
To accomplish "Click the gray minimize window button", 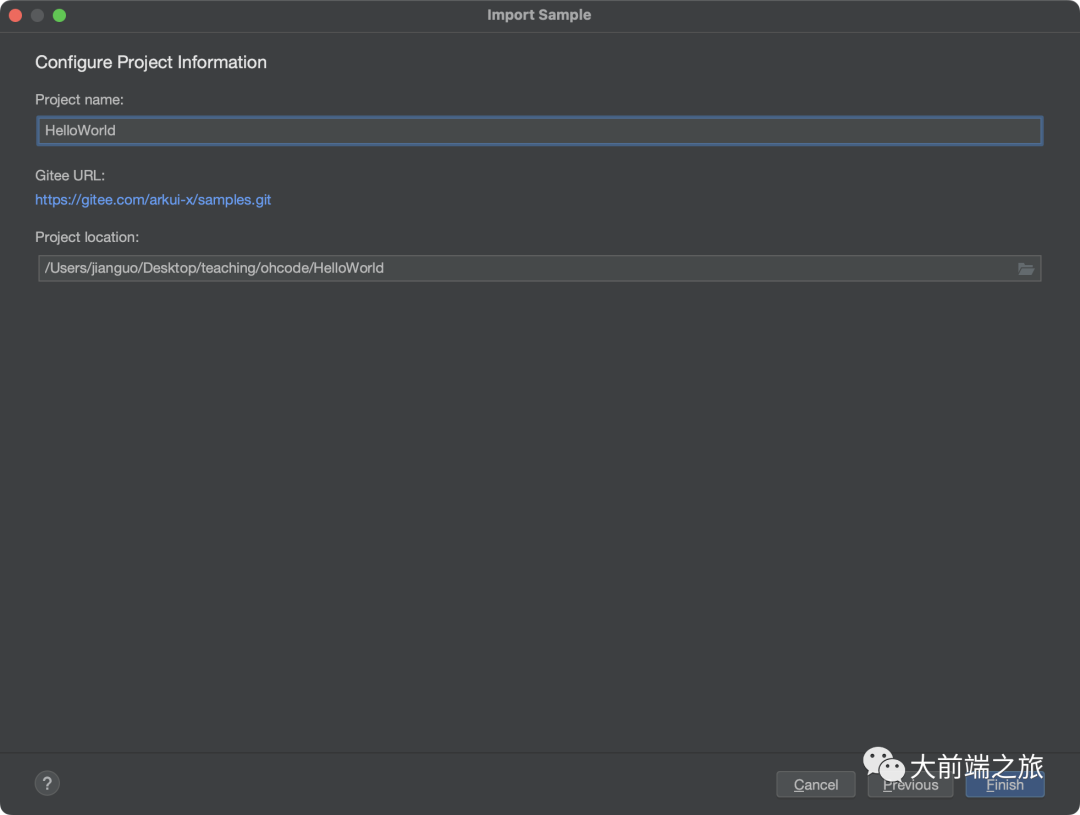I will tap(37, 15).
